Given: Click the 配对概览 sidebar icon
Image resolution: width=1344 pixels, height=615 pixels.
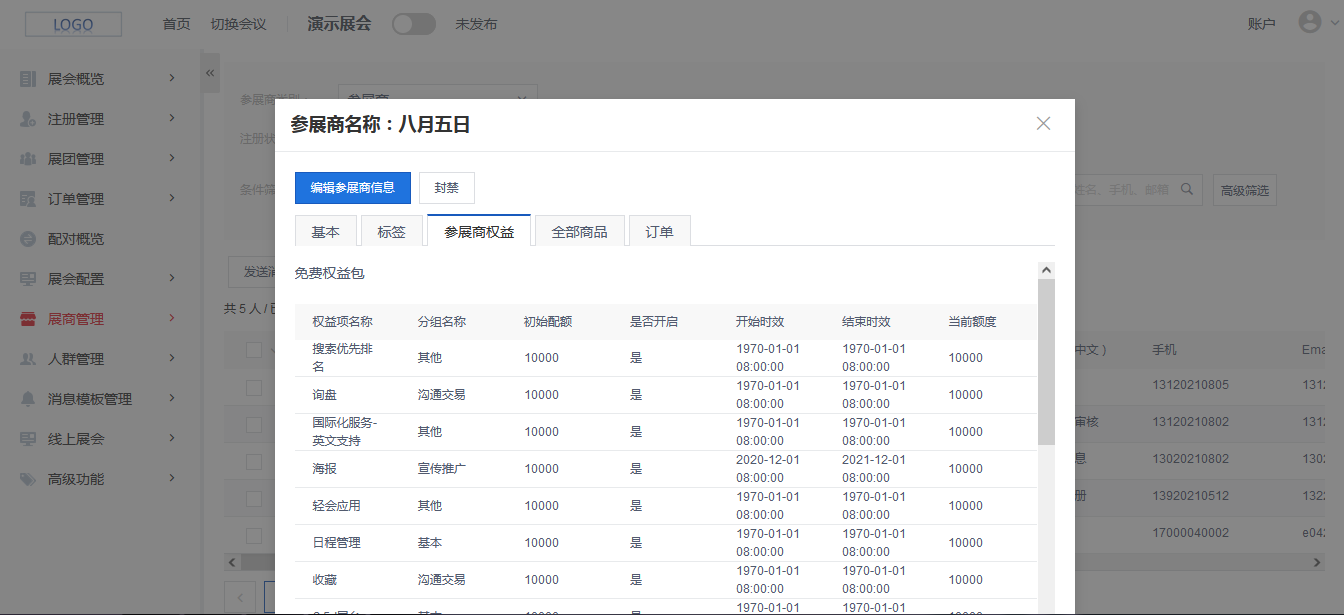Looking at the screenshot, I should pos(28,239).
